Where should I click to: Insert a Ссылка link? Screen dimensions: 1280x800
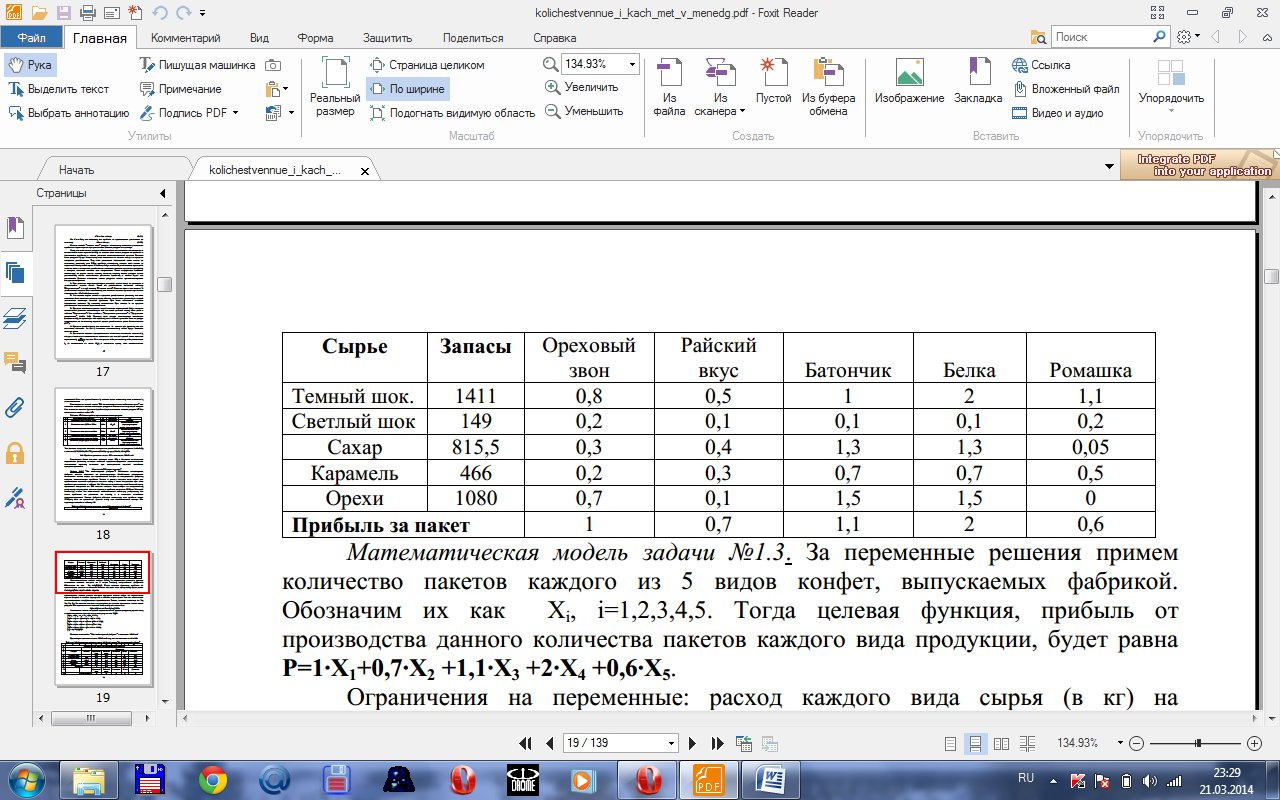click(x=1041, y=65)
